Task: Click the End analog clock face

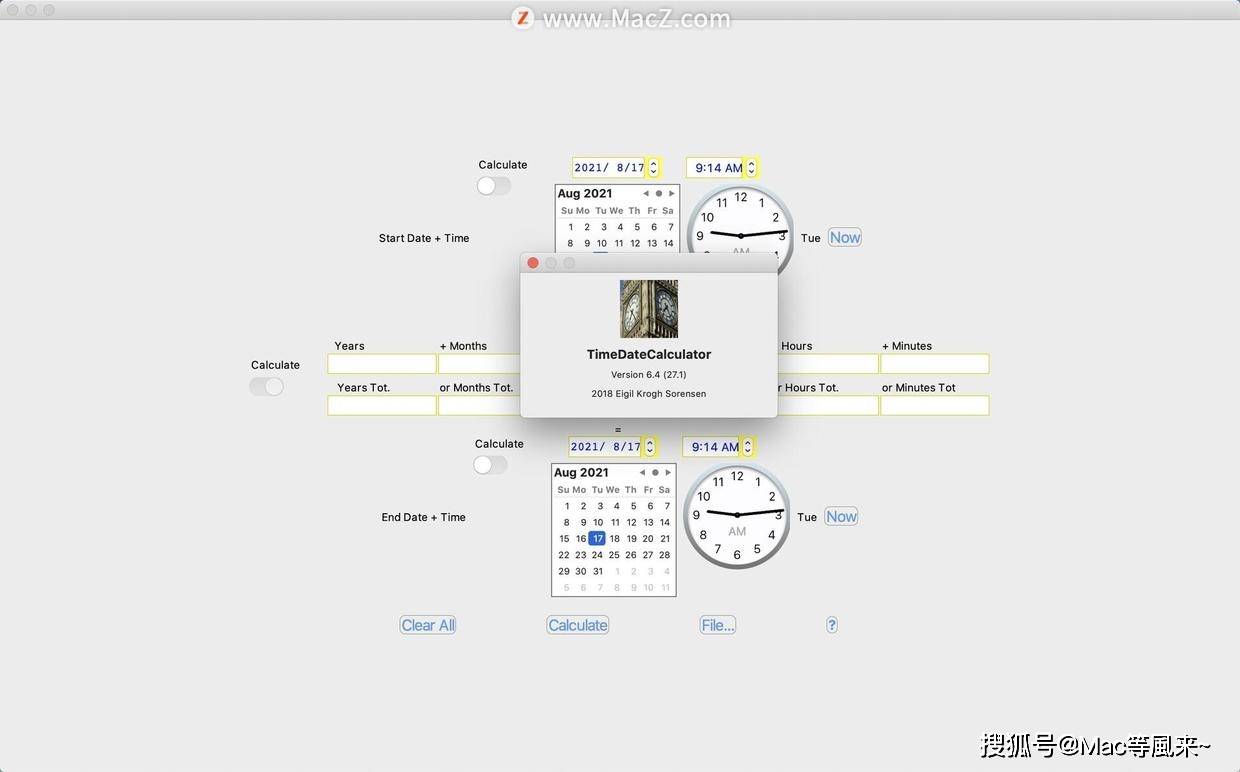Action: coord(737,515)
